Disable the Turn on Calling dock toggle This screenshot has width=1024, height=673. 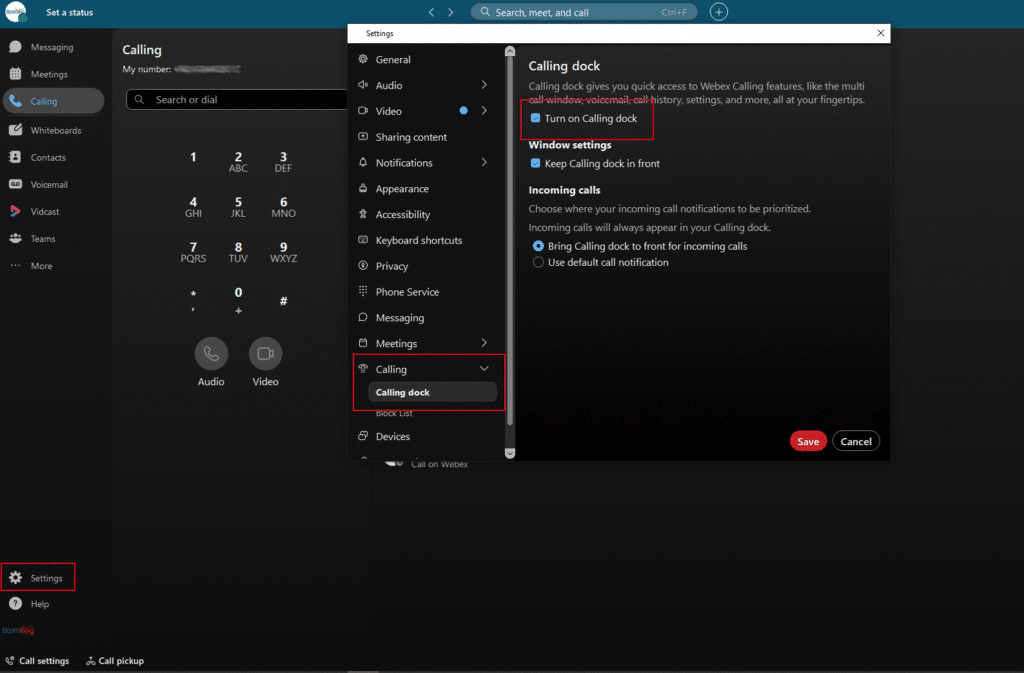[x=537, y=118]
